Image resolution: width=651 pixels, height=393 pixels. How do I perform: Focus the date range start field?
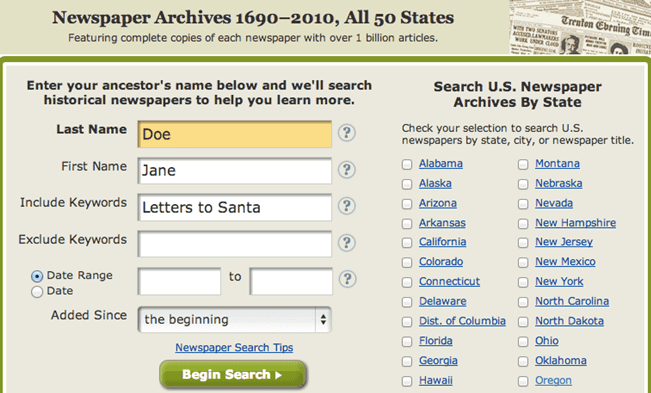click(179, 281)
